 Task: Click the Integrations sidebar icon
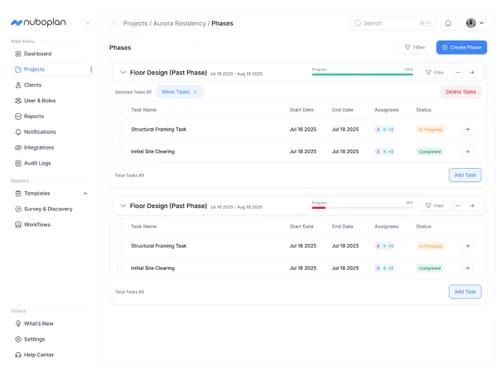click(18, 147)
